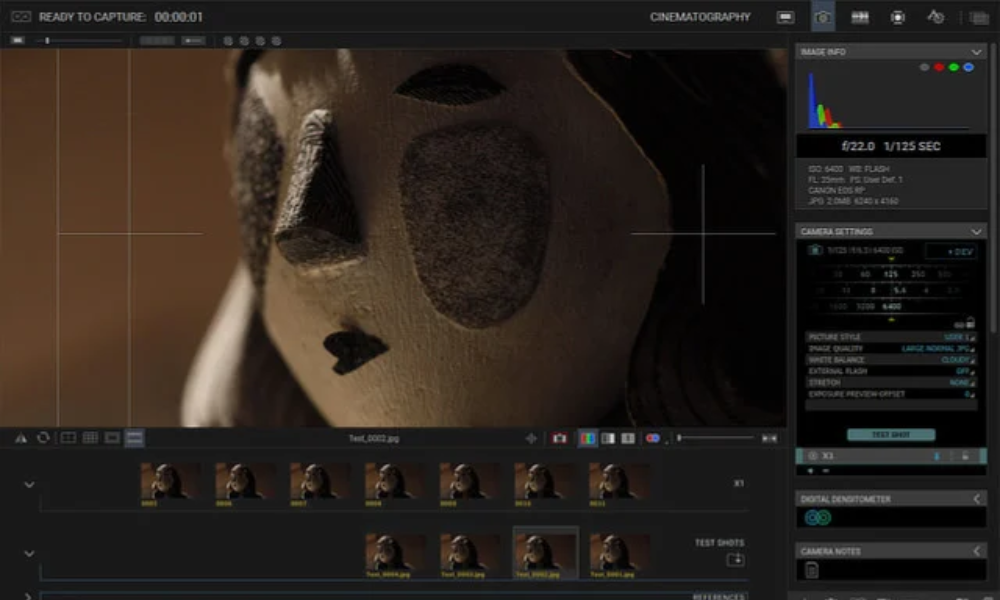
Task: Toggle the blue histogram channel dot
Action: point(968,67)
